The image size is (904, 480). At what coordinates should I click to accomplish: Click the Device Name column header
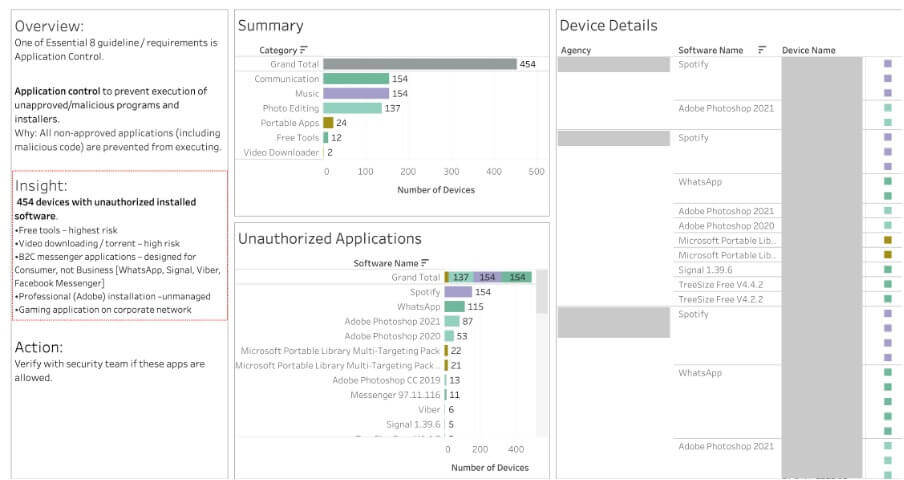(x=808, y=50)
